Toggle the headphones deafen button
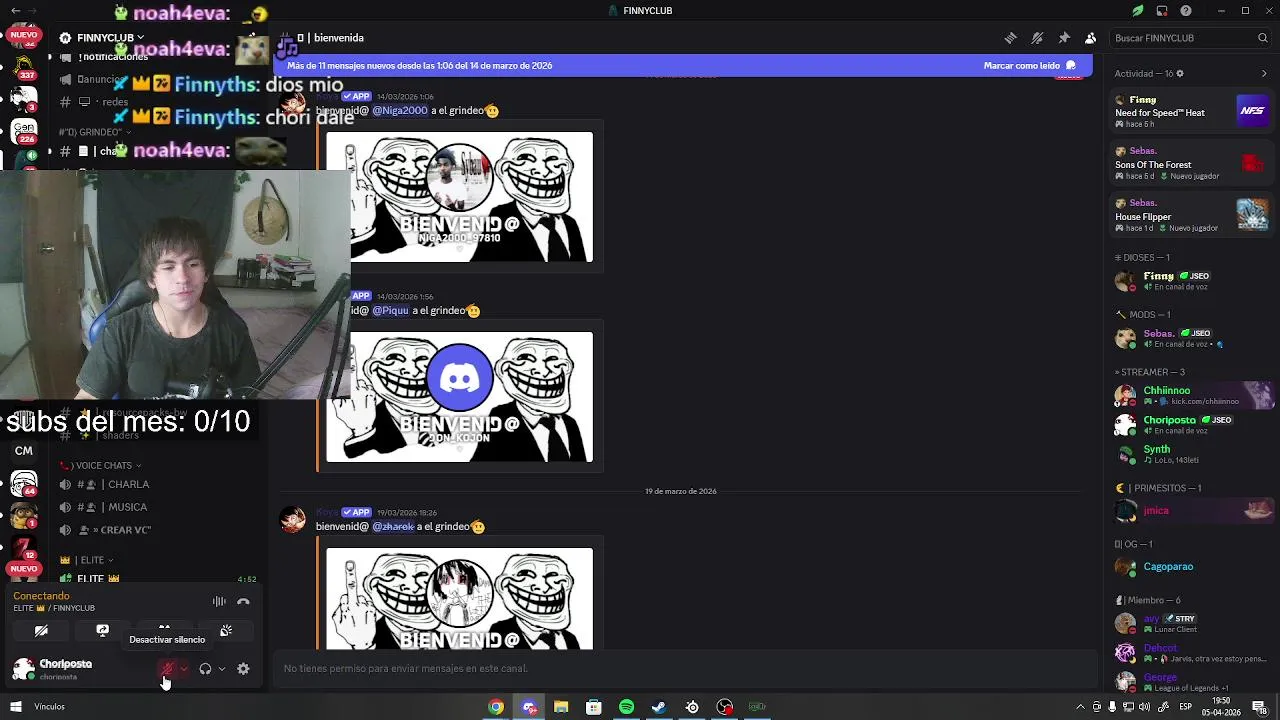 [205, 669]
